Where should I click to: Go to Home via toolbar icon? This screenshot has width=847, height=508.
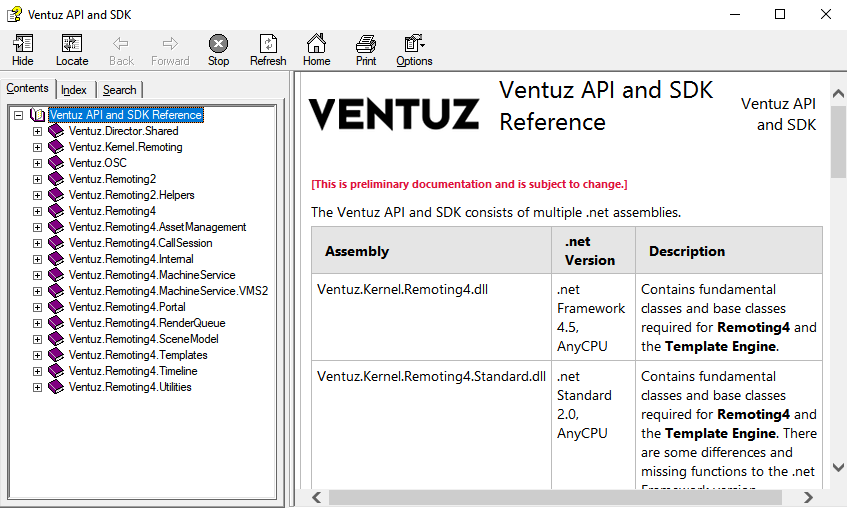click(x=316, y=45)
